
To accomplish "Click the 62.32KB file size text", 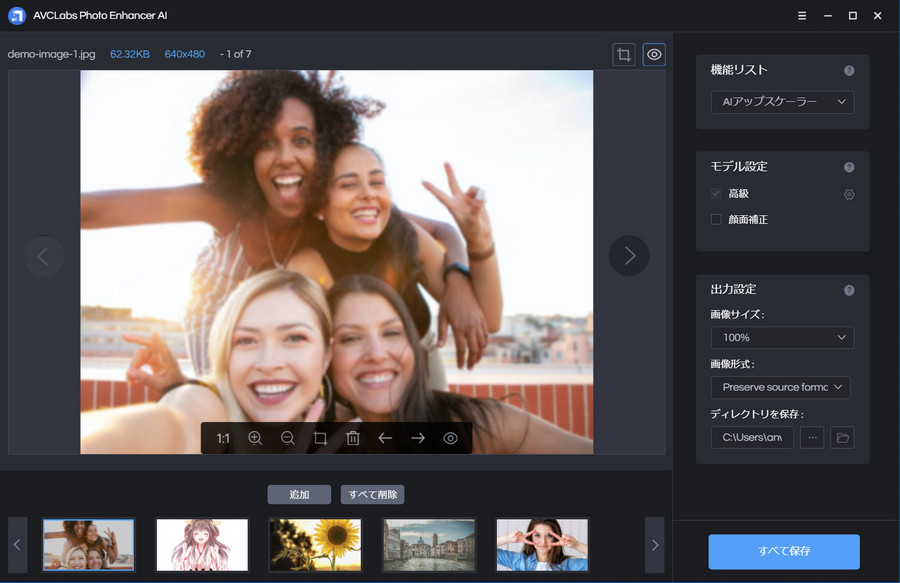I will coord(130,54).
